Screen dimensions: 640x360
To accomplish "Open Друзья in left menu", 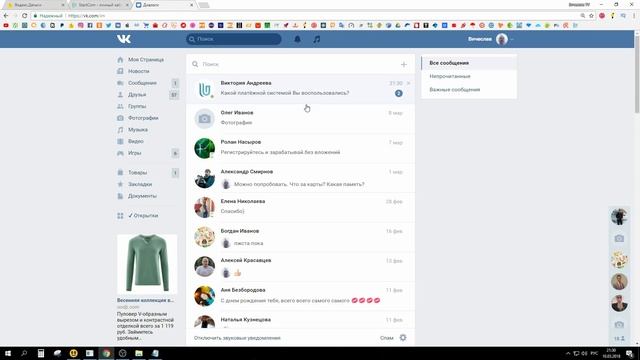I will point(137,95).
